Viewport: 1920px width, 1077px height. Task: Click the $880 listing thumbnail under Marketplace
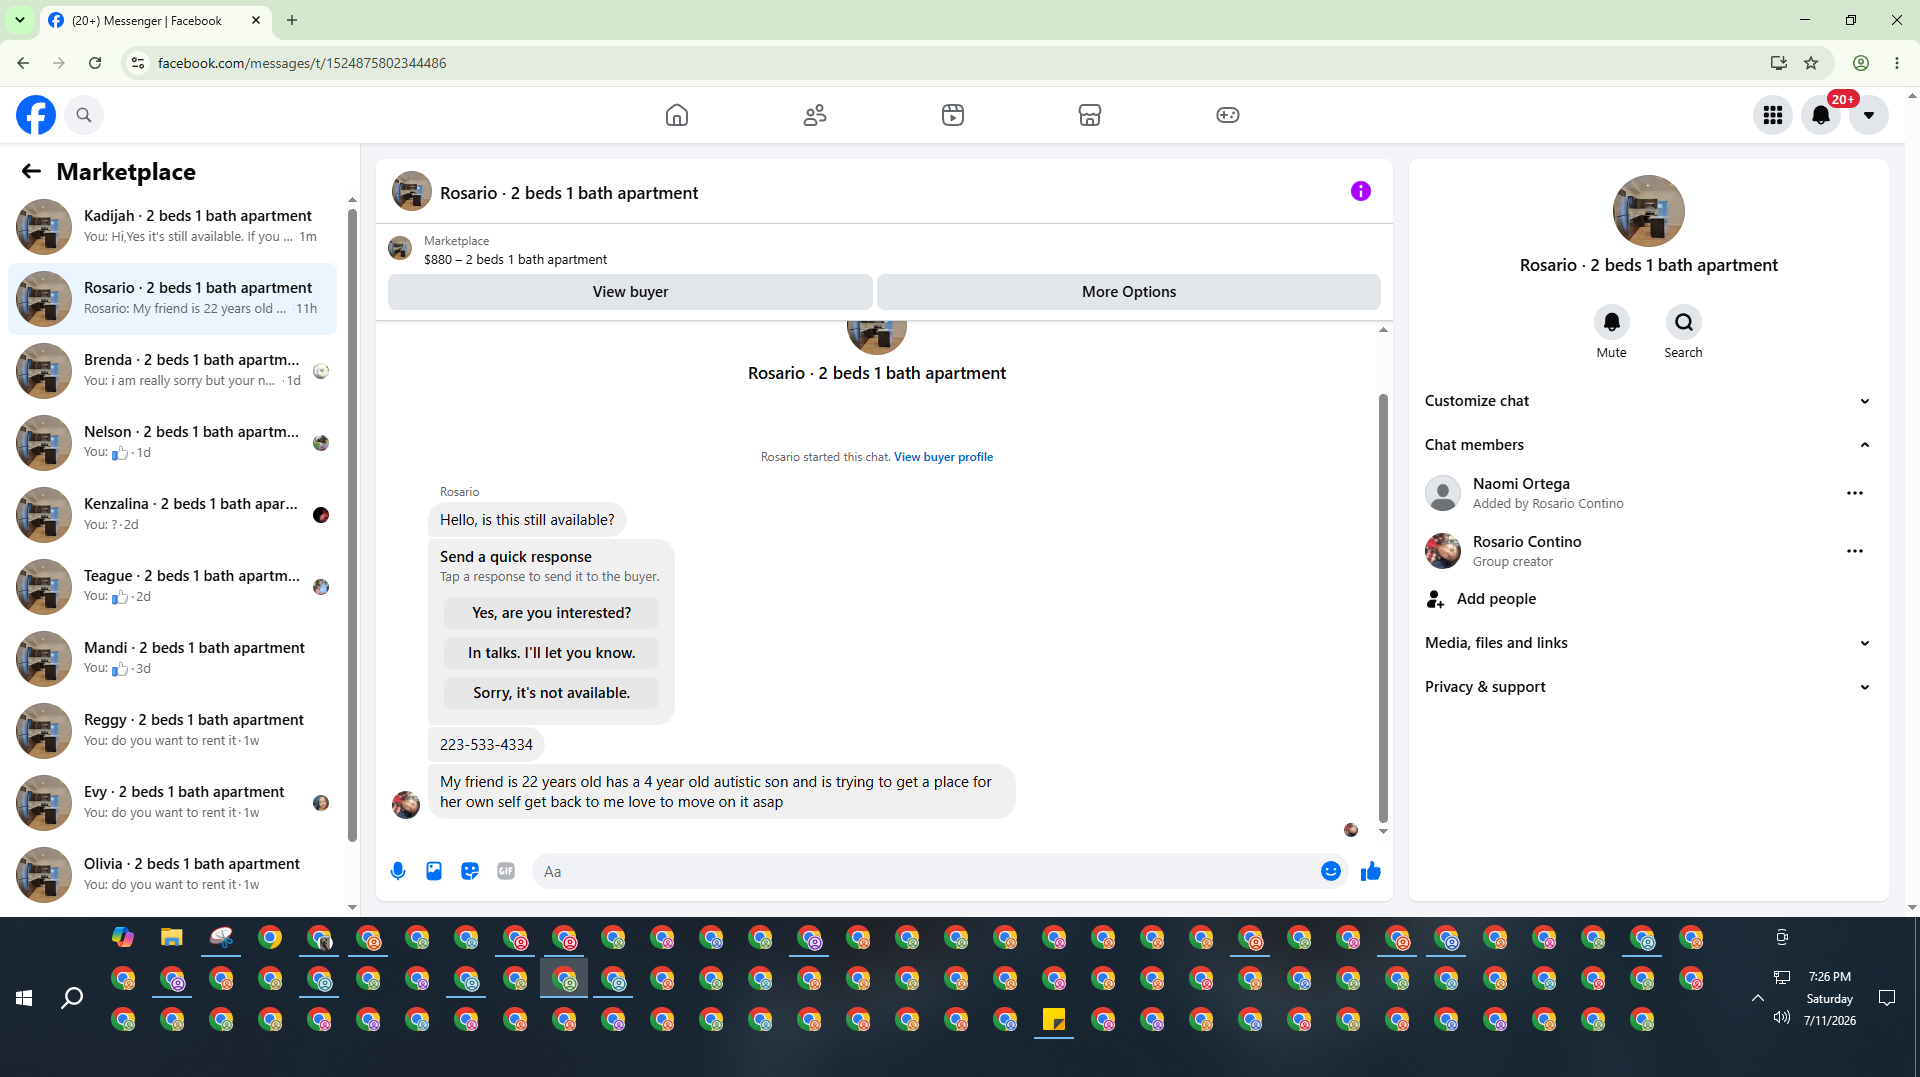400,249
